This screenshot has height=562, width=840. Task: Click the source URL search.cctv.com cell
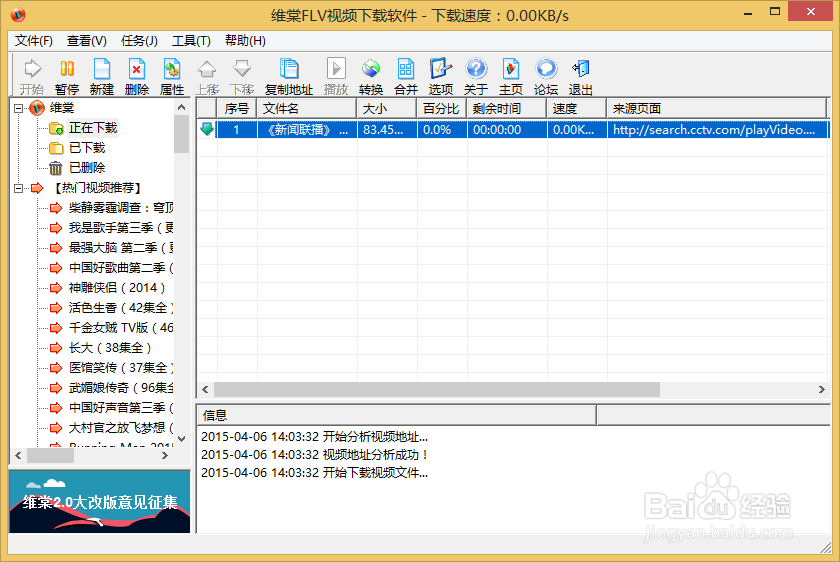pos(718,130)
